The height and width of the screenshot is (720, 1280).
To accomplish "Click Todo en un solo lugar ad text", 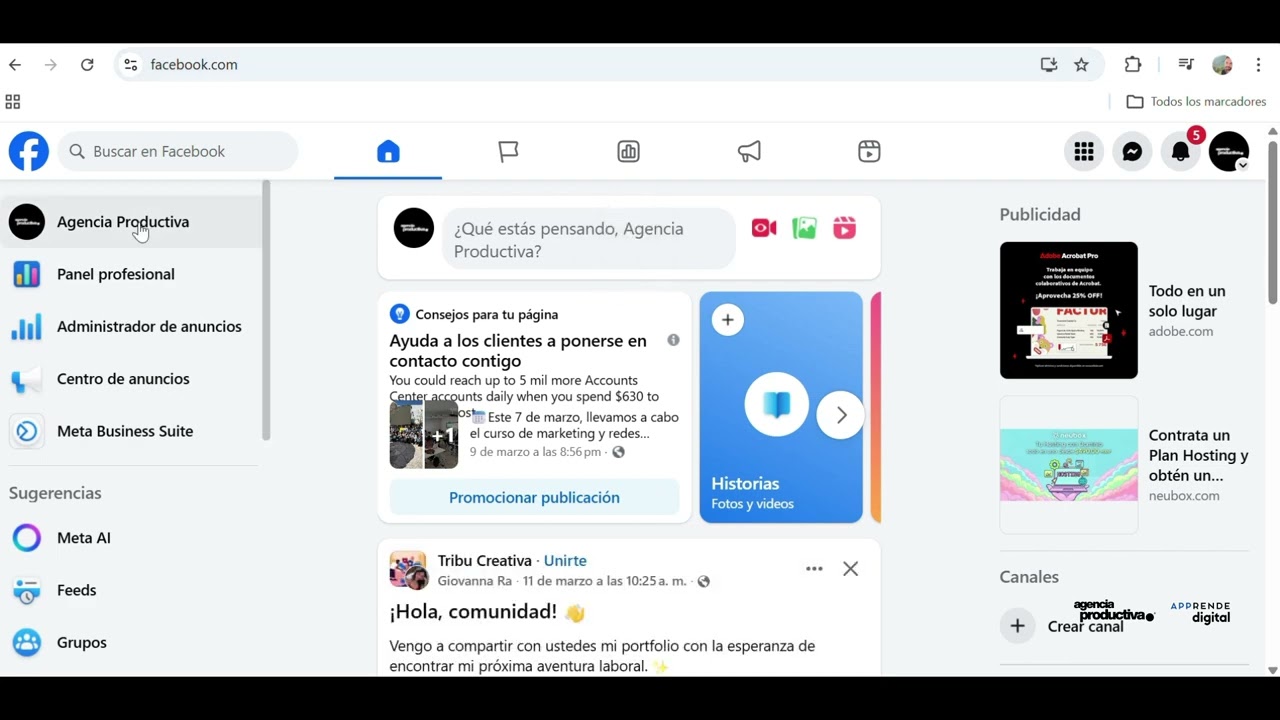I will pyautogui.click(x=1187, y=301).
